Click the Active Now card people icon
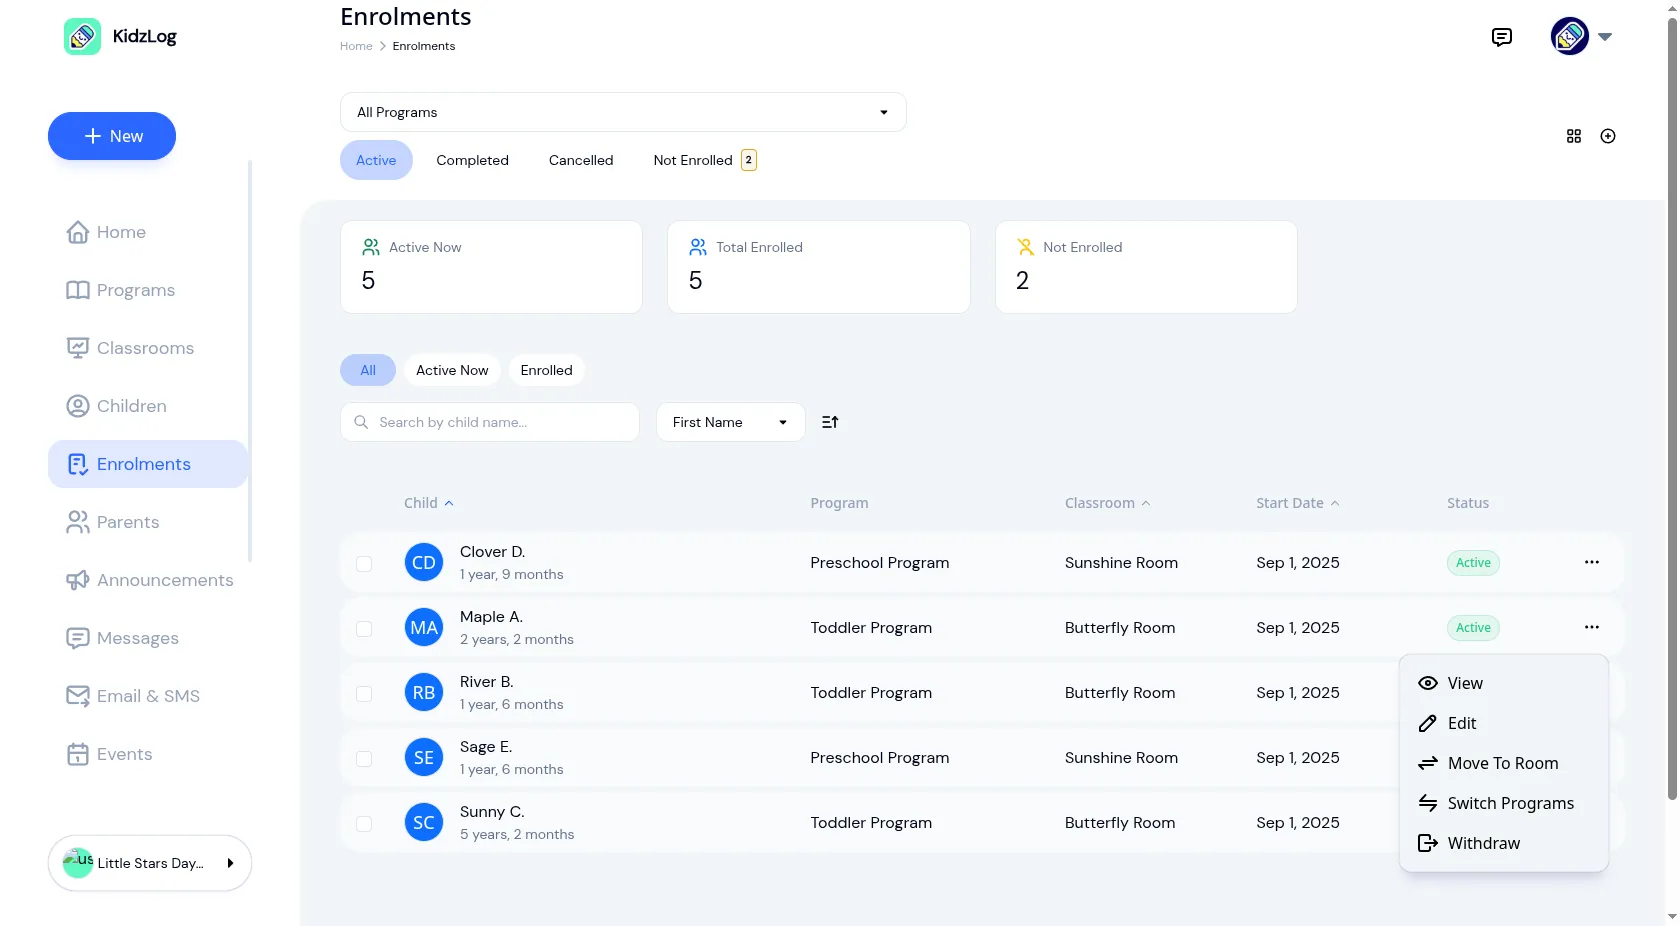 tap(370, 247)
